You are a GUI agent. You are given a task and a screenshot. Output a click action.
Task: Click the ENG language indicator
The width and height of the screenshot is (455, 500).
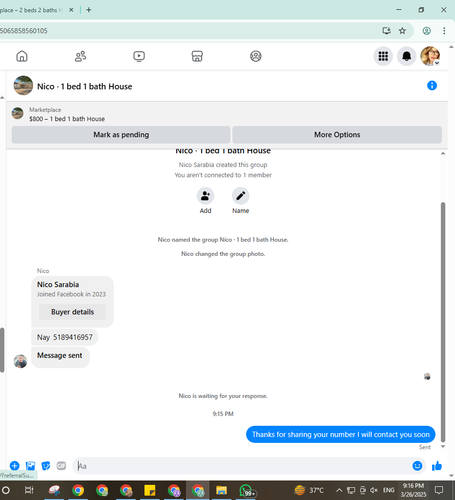[x=389, y=490]
